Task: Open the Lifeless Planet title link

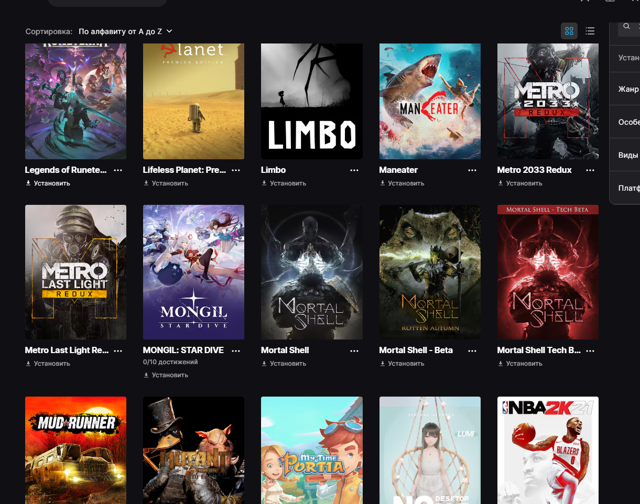Action: [x=184, y=170]
